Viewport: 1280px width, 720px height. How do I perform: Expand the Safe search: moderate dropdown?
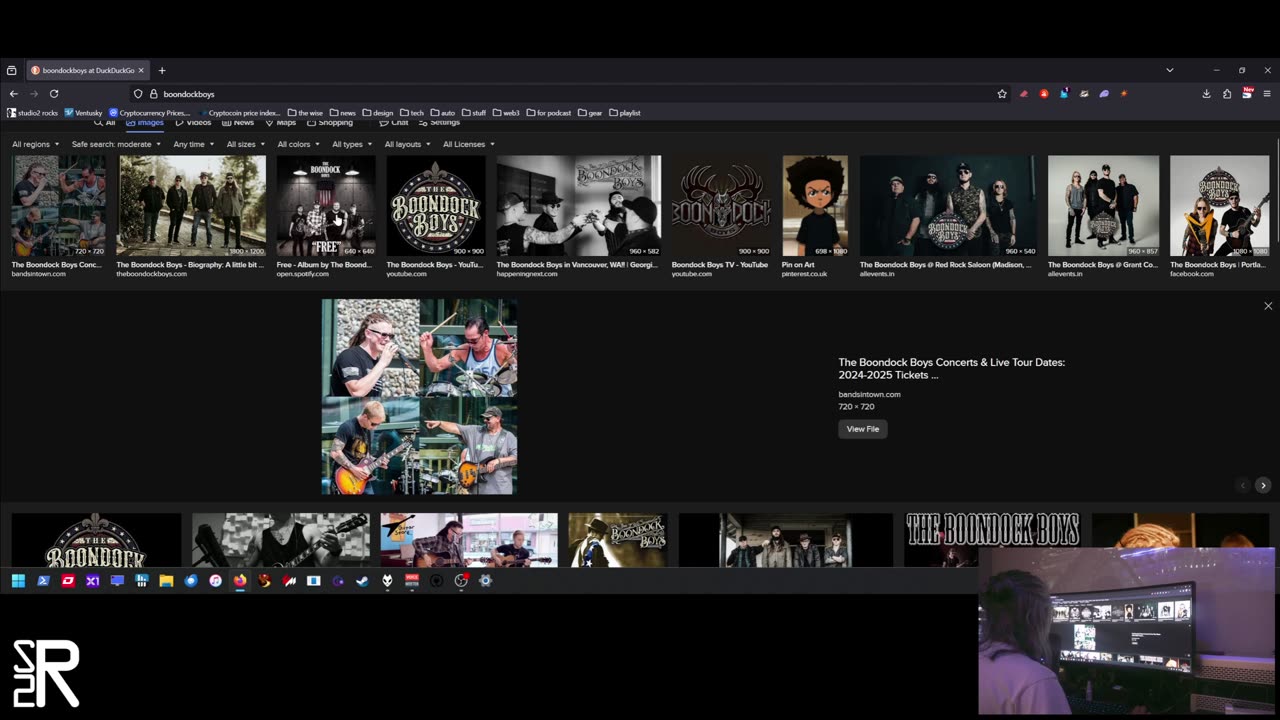click(116, 144)
